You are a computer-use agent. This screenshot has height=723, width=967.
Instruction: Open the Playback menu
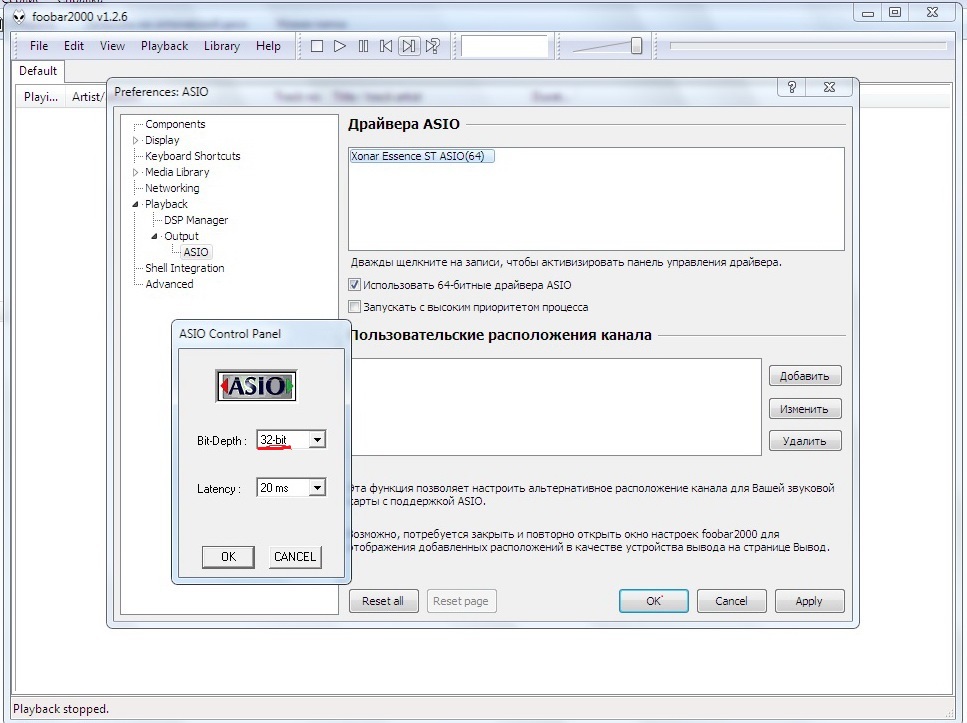point(164,46)
